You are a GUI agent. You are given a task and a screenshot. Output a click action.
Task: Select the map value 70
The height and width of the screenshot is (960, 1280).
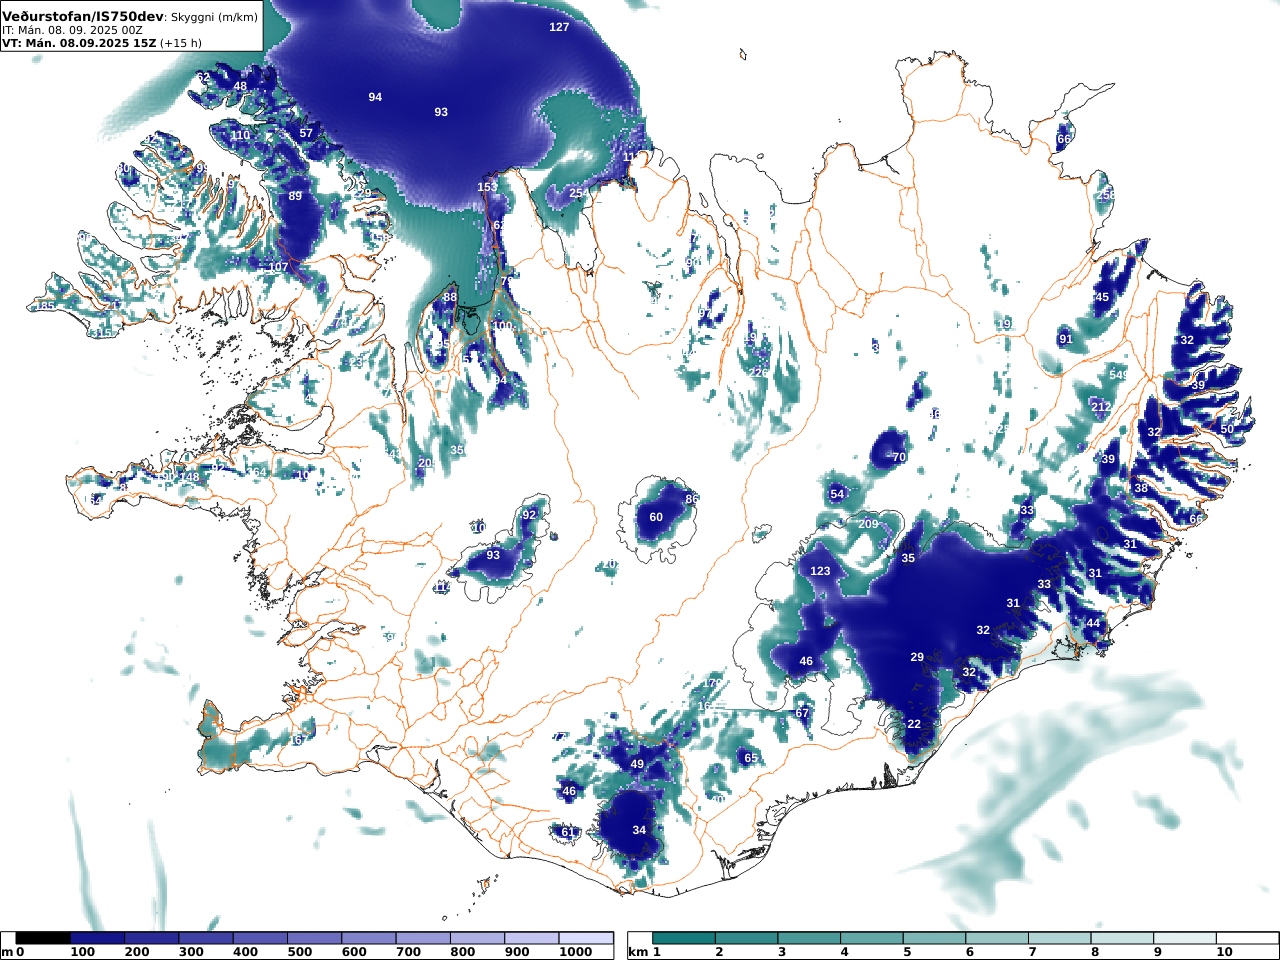899,457
